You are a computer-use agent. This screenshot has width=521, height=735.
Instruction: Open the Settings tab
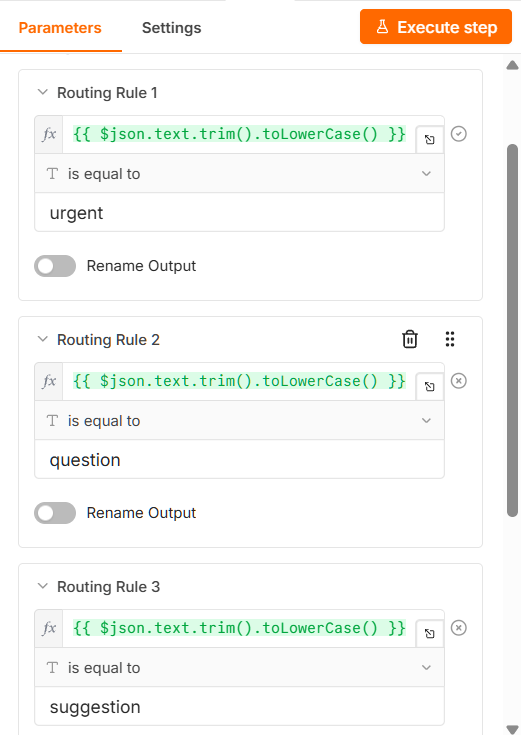click(172, 28)
